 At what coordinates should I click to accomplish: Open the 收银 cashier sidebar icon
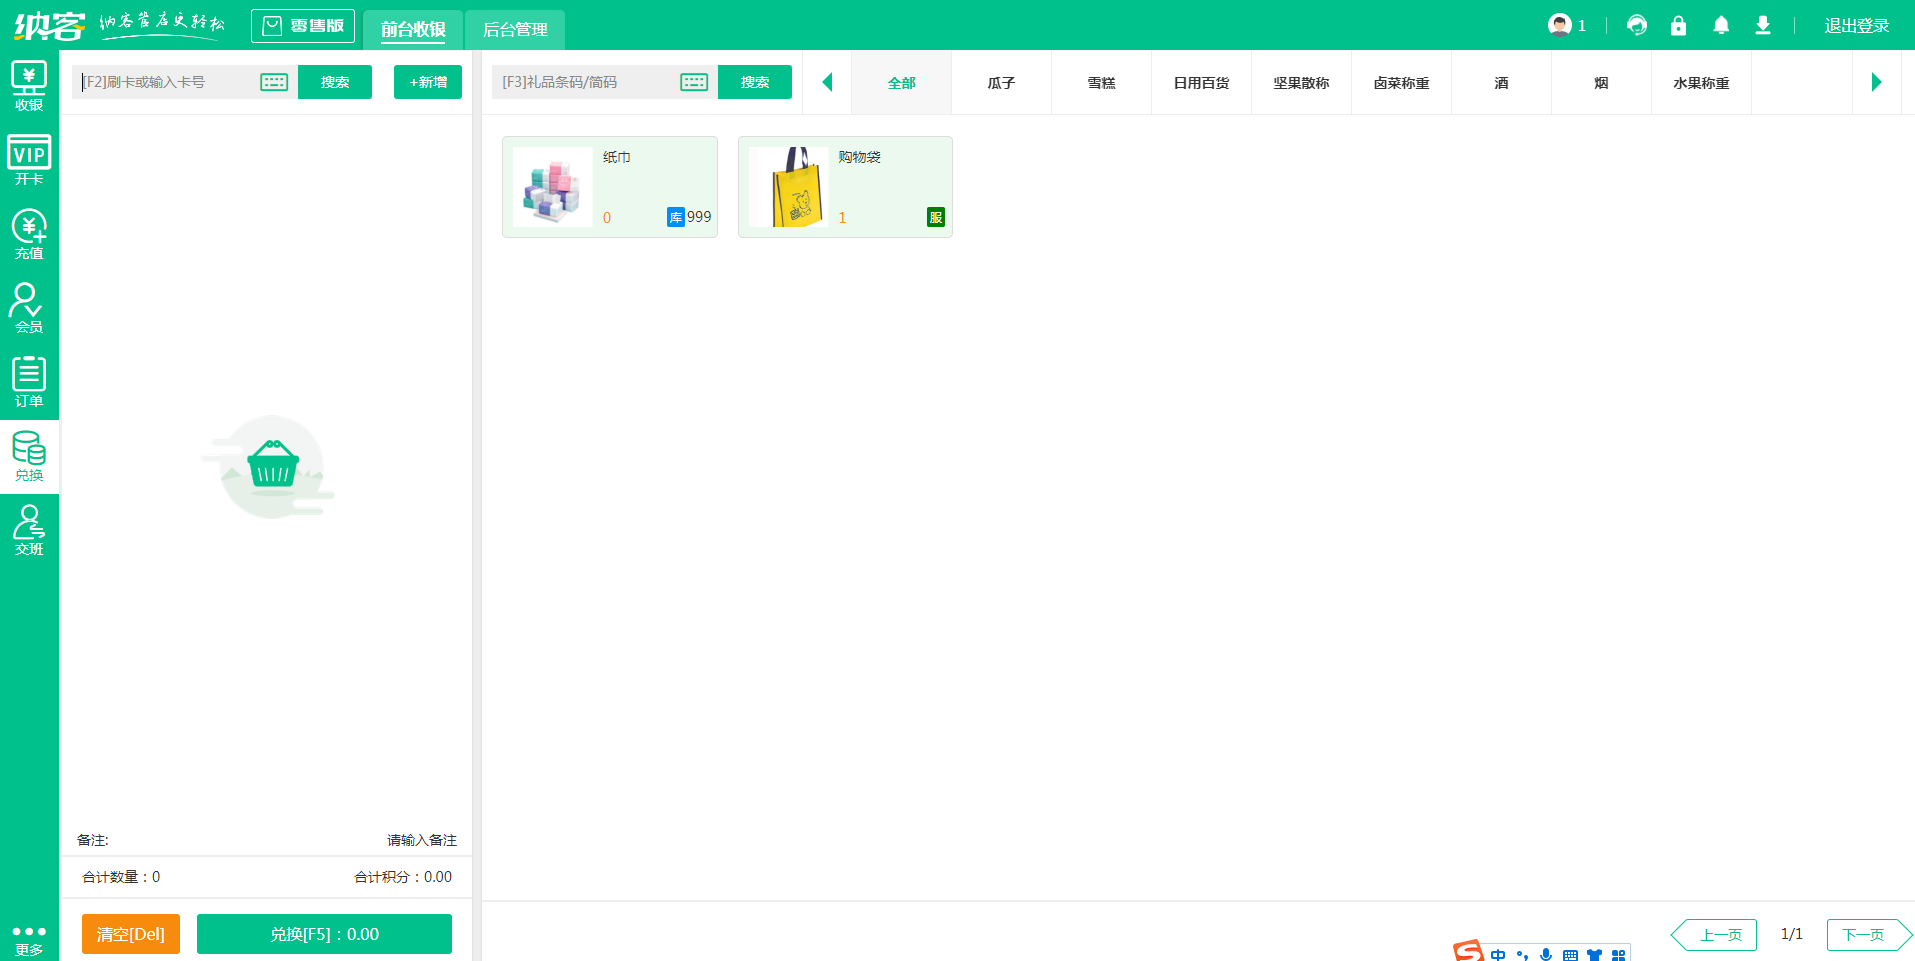[x=29, y=86]
